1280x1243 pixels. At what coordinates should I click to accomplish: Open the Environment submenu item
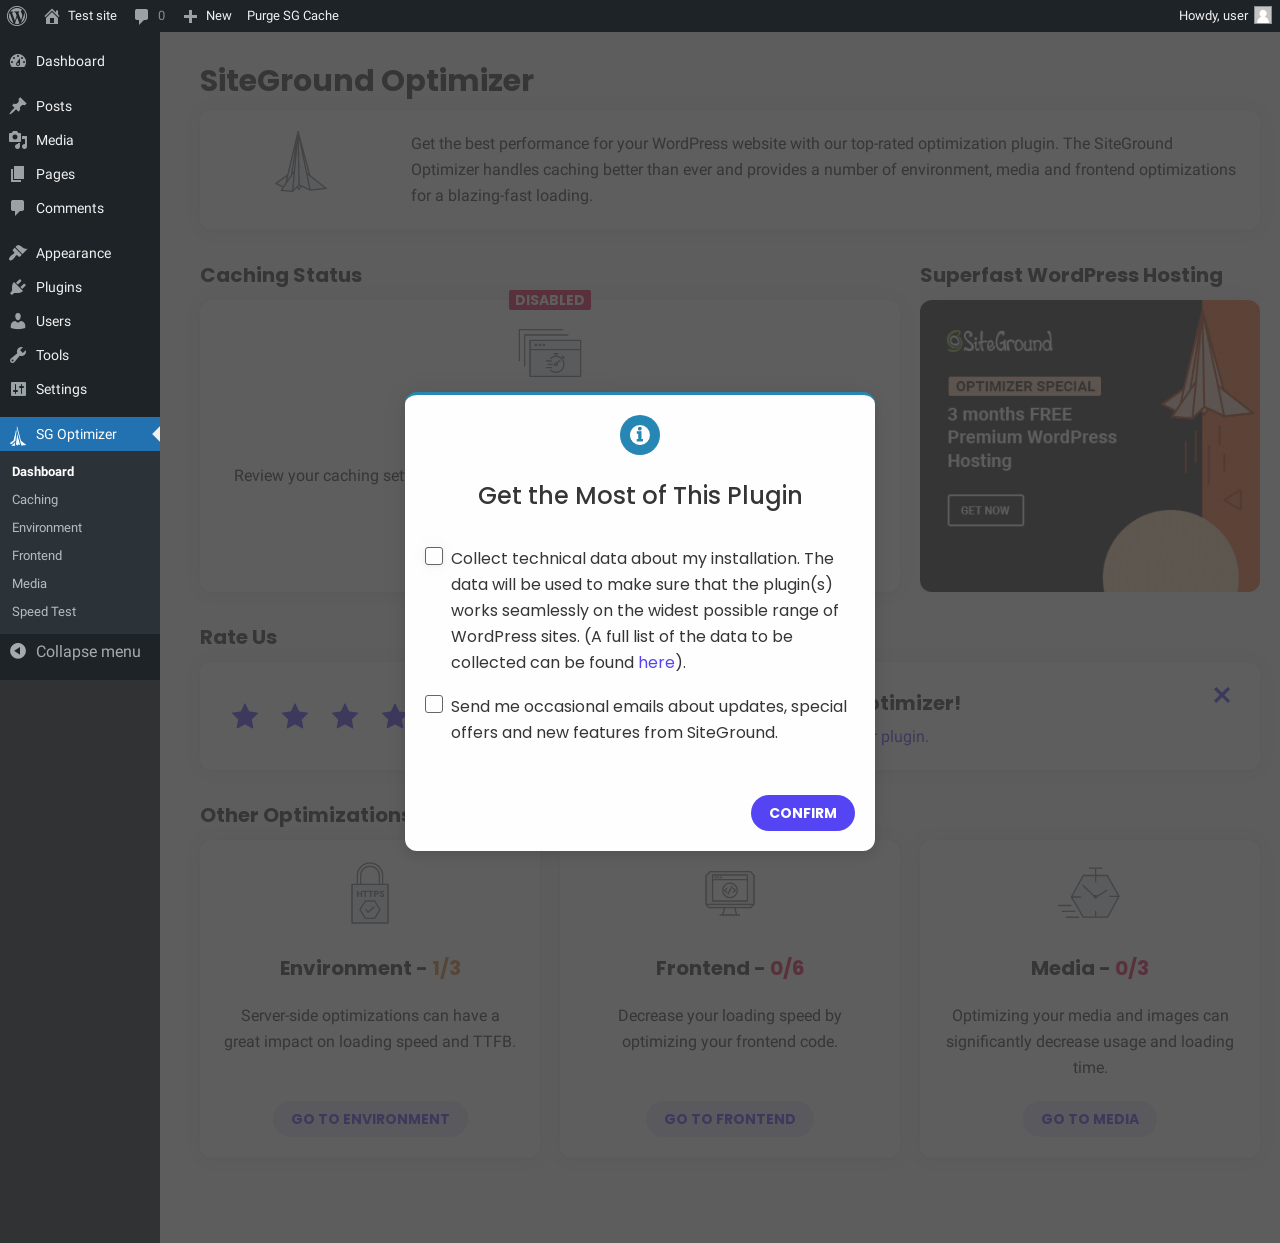pos(47,528)
